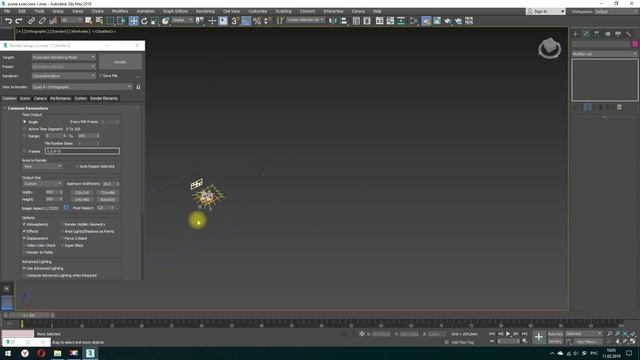Select the Single time output radio
The image size is (640, 360).
(x=24, y=122)
